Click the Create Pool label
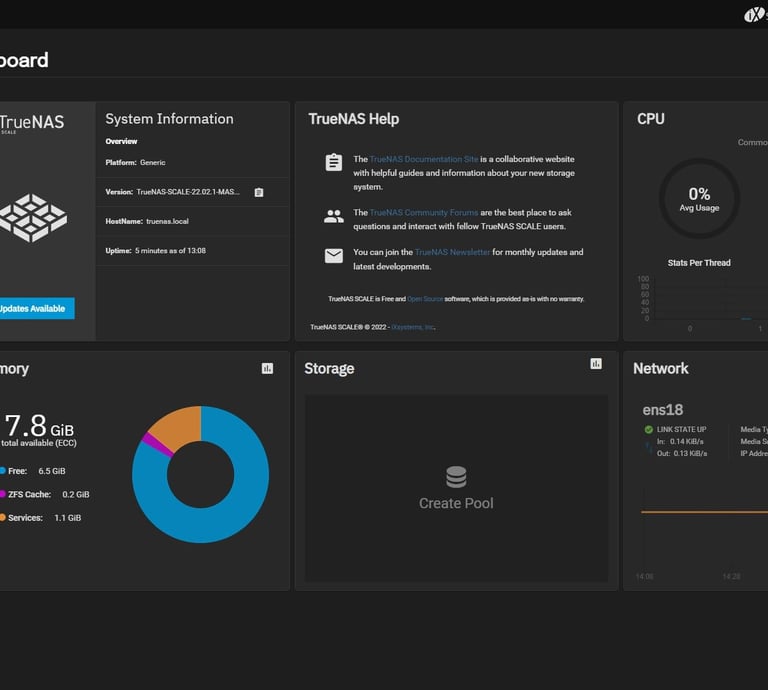 456,503
